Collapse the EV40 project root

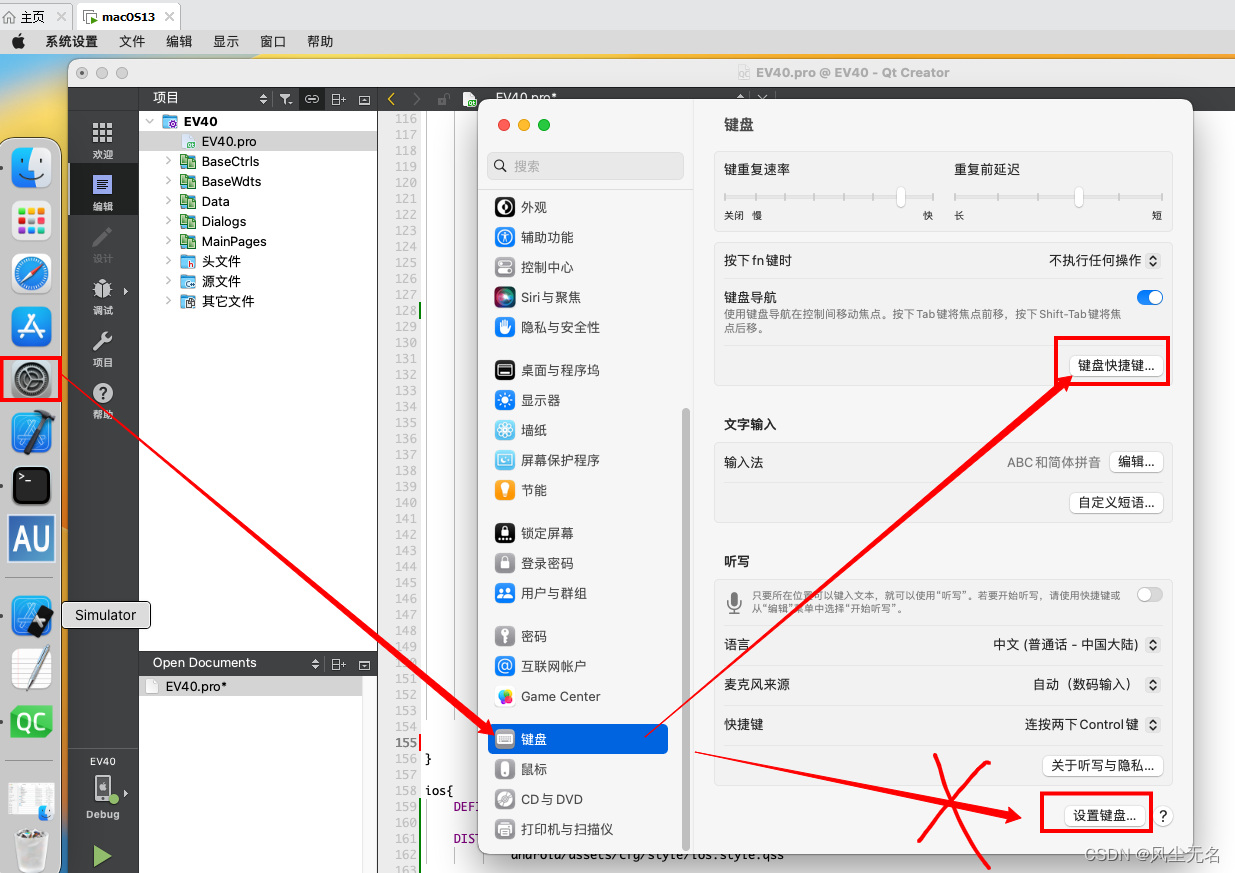click(x=150, y=121)
